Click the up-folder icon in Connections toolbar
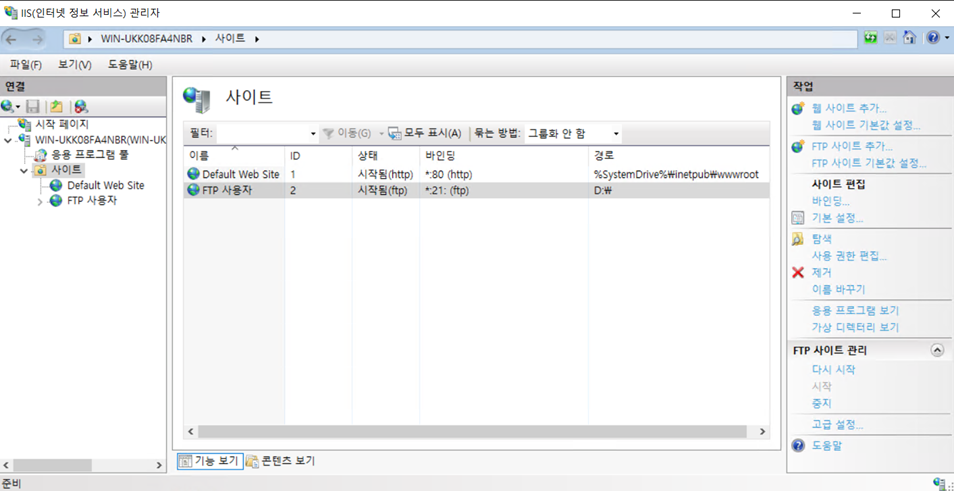954x491 pixels. tap(57, 107)
